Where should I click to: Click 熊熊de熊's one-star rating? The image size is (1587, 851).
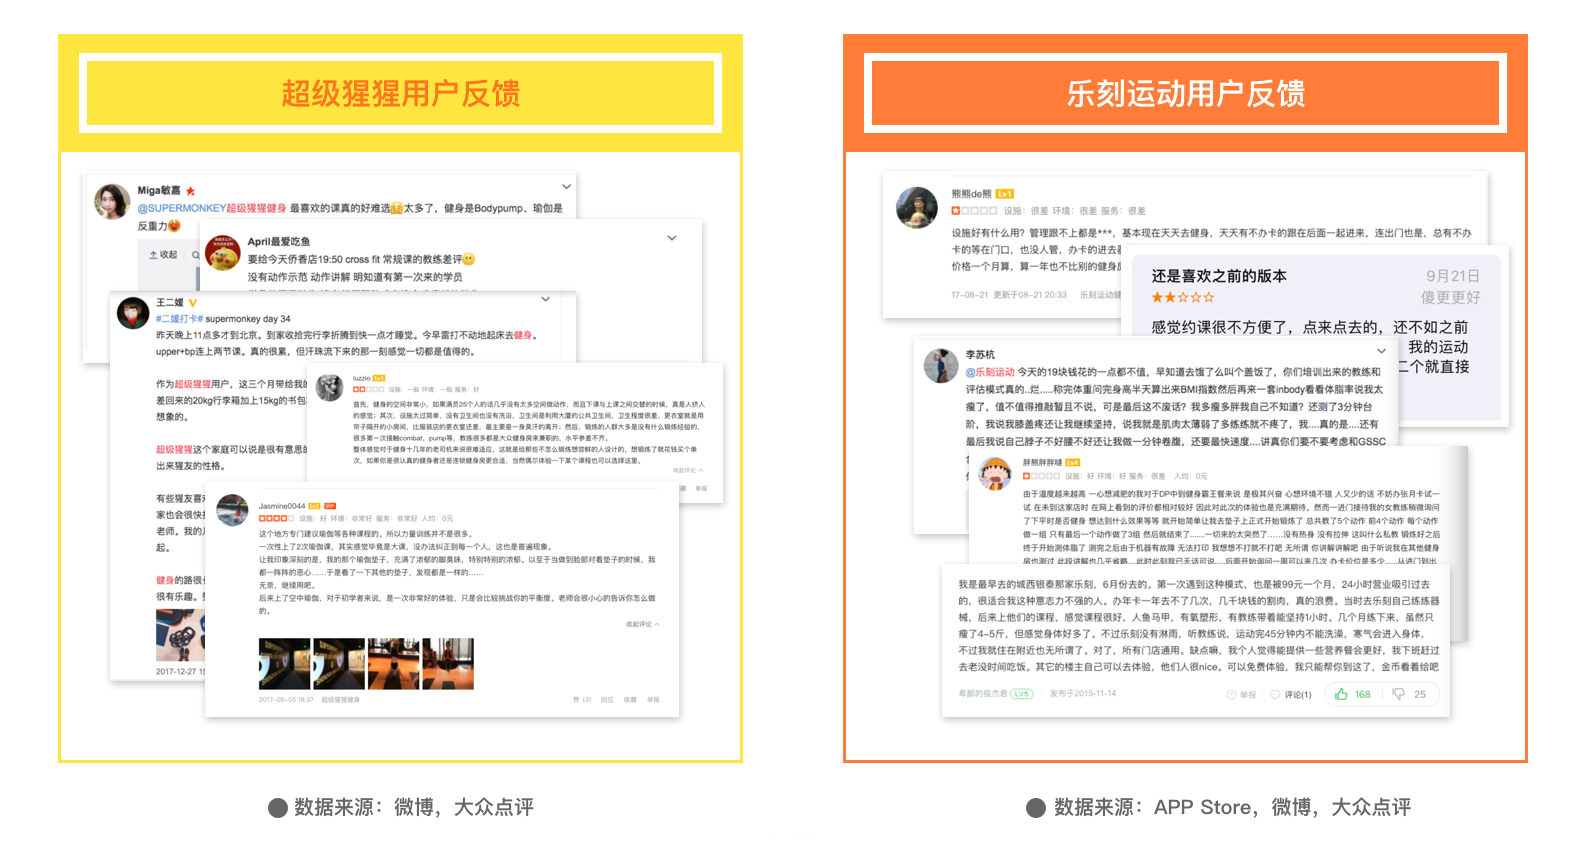coord(974,211)
